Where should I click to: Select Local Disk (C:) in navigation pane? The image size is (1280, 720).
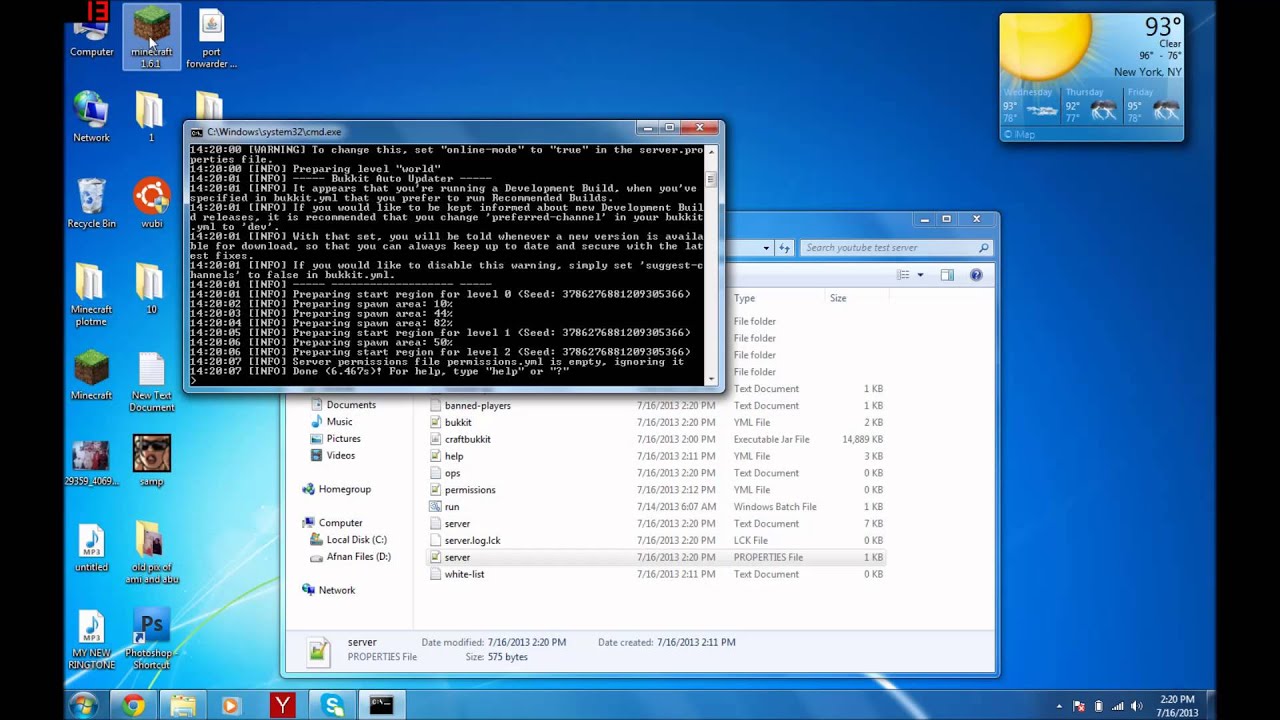pyautogui.click(x=356, y=540)
